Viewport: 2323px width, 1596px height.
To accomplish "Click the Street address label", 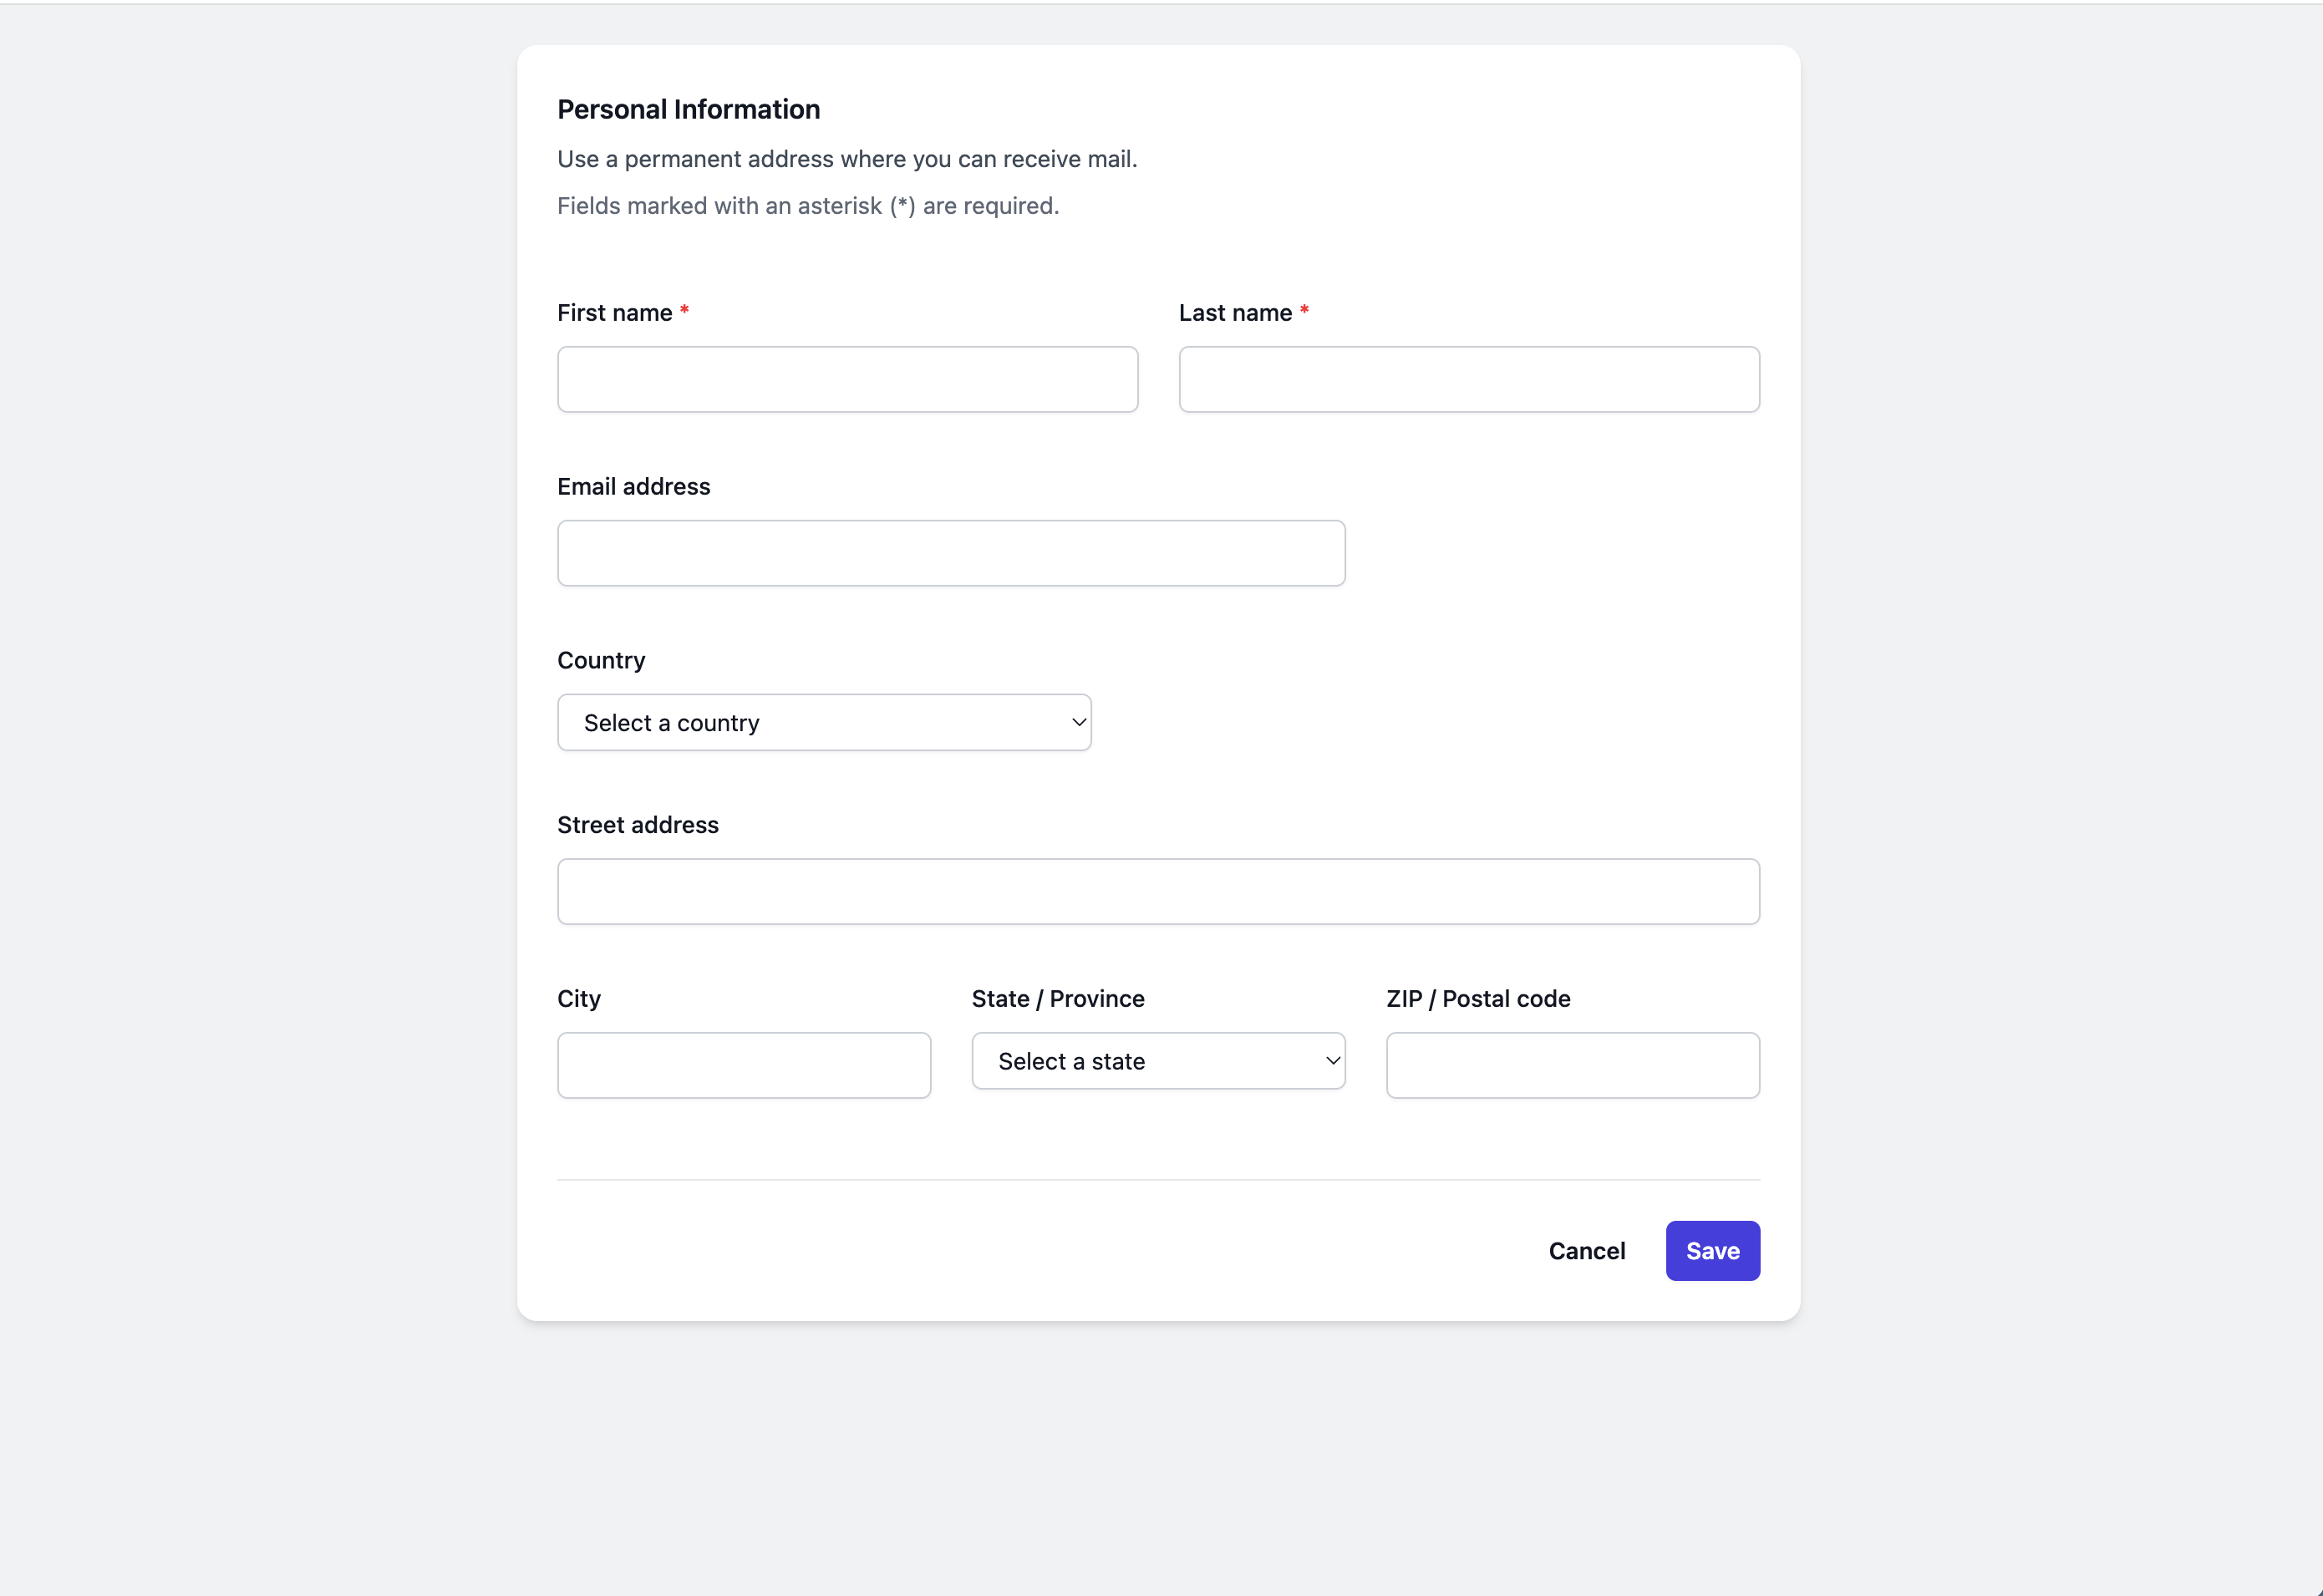I will coord(637,825).
